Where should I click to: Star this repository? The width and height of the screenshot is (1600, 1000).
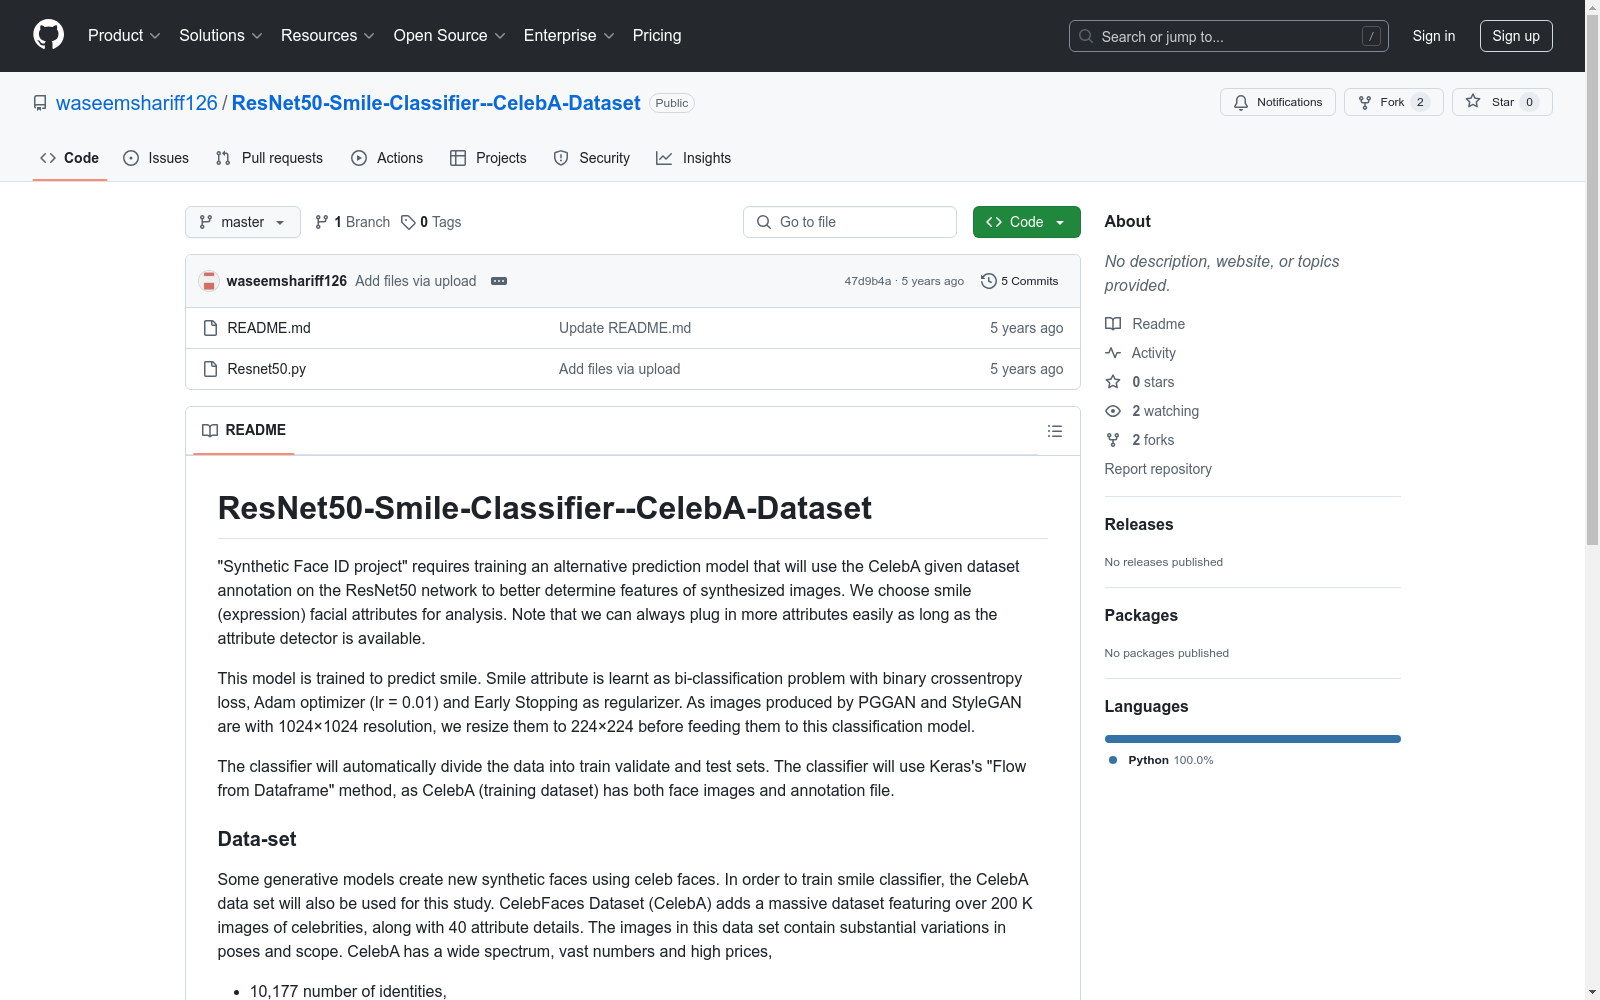(x=1501, y=102)
